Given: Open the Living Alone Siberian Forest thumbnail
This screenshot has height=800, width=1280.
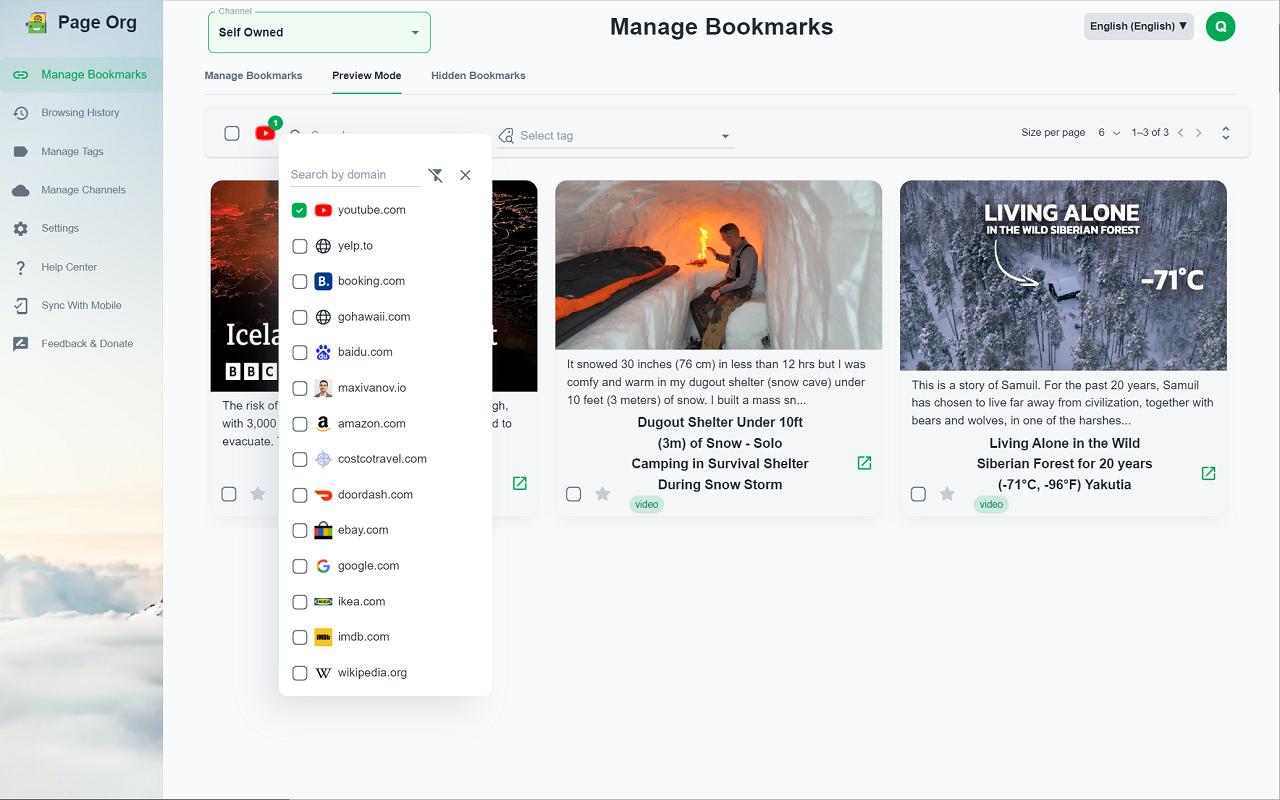Looking at the screenshot, I should pos(1063,275).
